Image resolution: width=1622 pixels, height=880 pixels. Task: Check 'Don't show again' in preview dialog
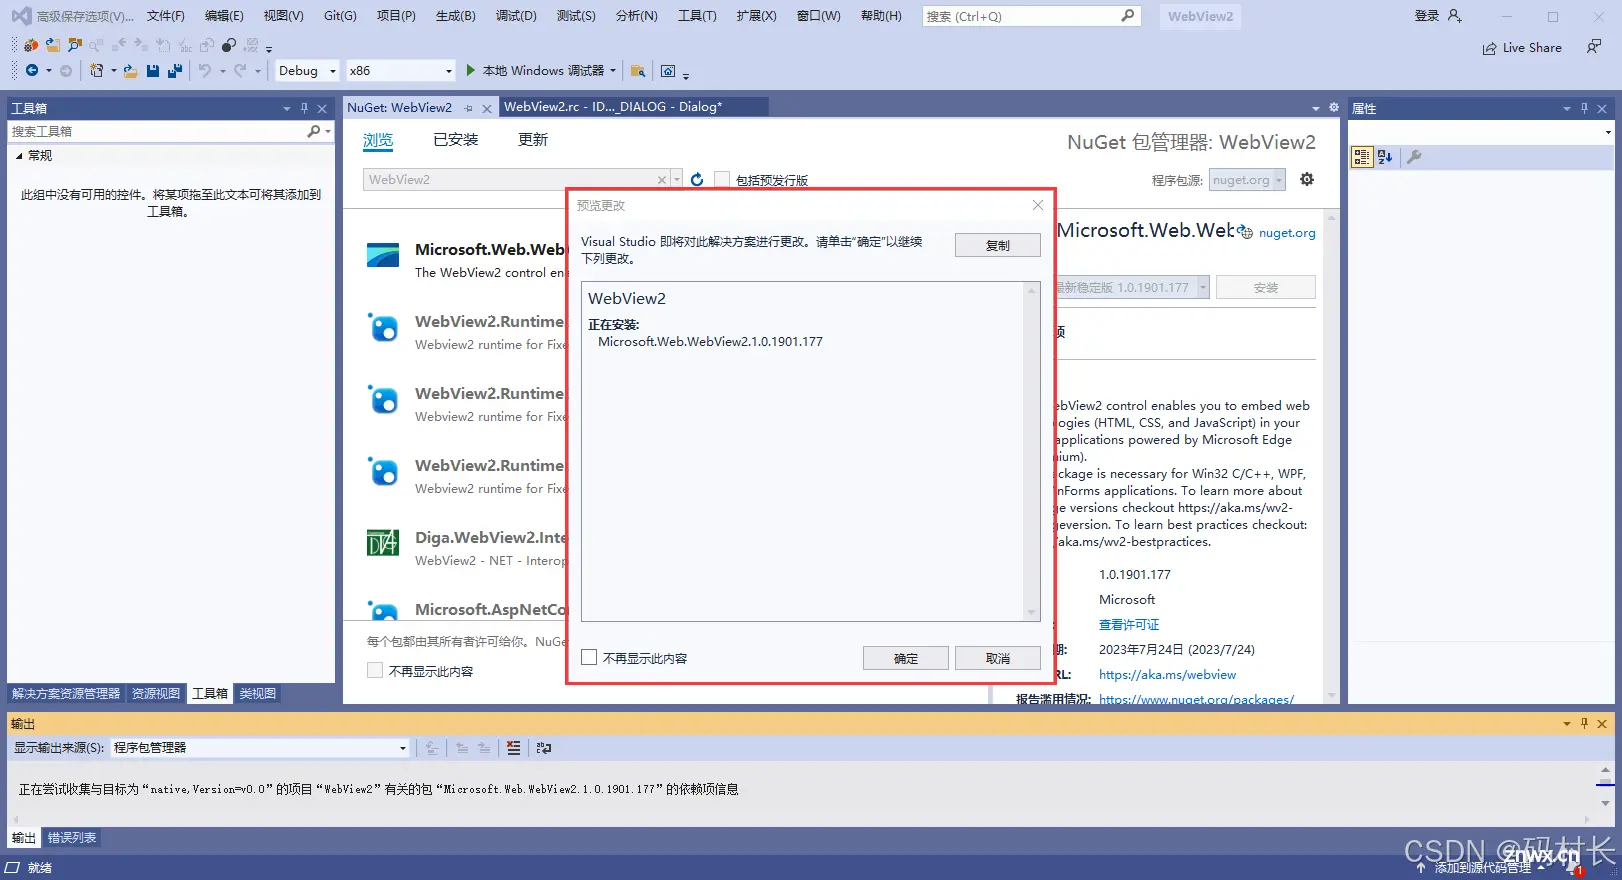589,658
